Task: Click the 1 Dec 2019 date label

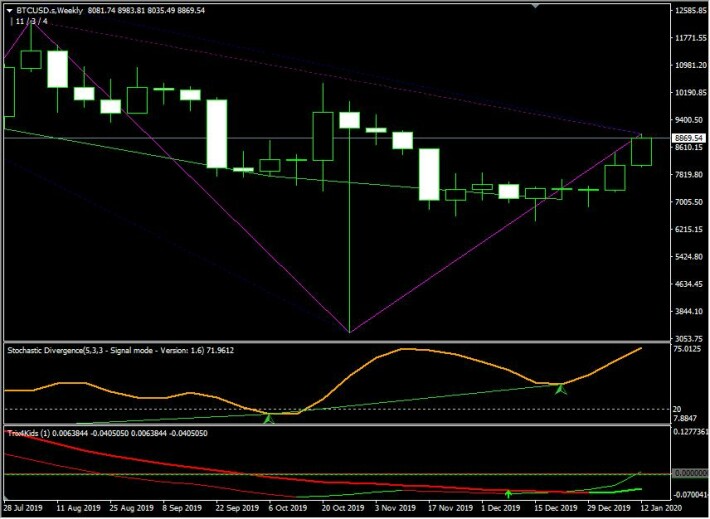Action: click(501, 508)
